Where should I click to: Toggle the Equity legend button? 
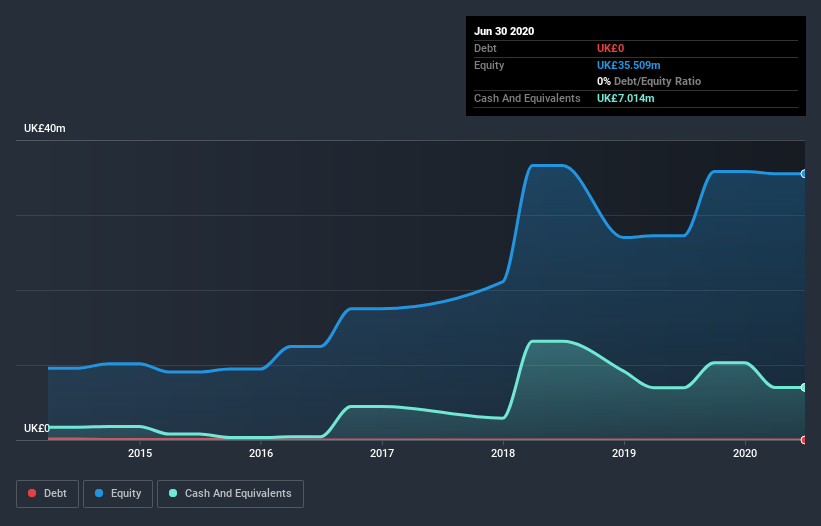[x=118, y=494]
